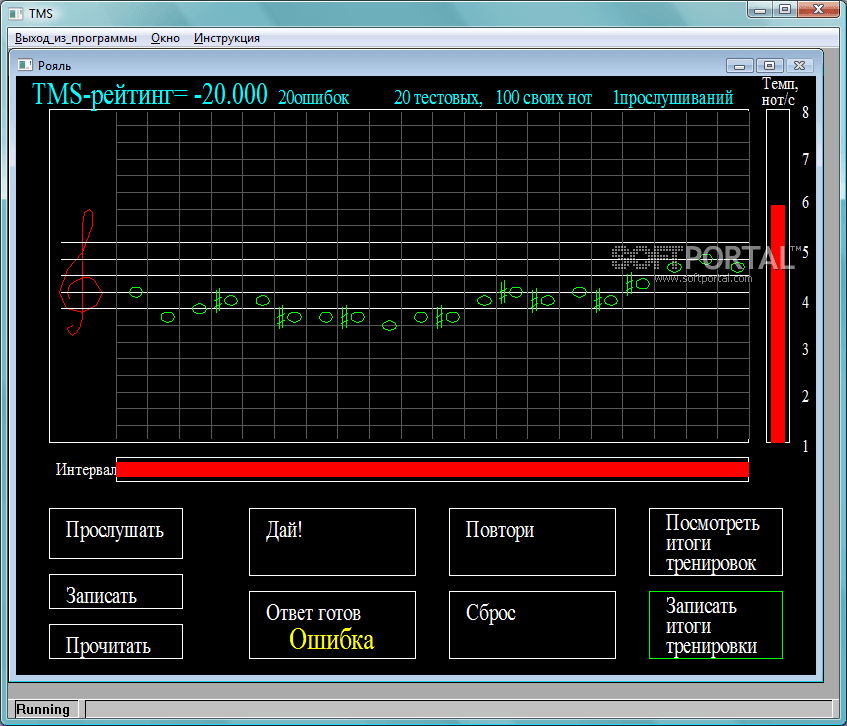This screenshot has height=726, width=847.
Task: Click the TMS application icon in title bar
Action: (x=16, y=14)
